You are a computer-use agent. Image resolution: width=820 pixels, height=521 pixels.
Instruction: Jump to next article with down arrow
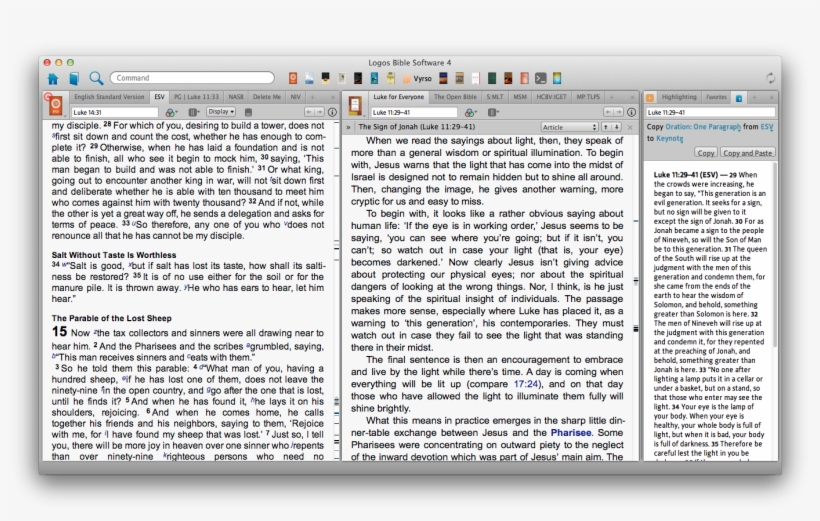pyautogui.click(x=617, y=127)
